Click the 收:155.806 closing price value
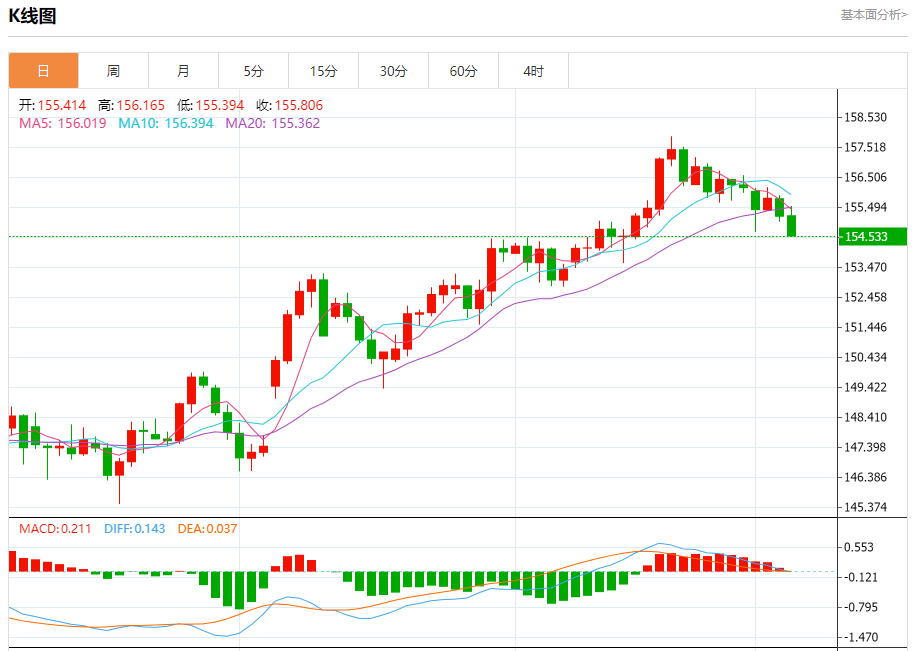Screen dimensions: 913x651 tap(289, 105)
